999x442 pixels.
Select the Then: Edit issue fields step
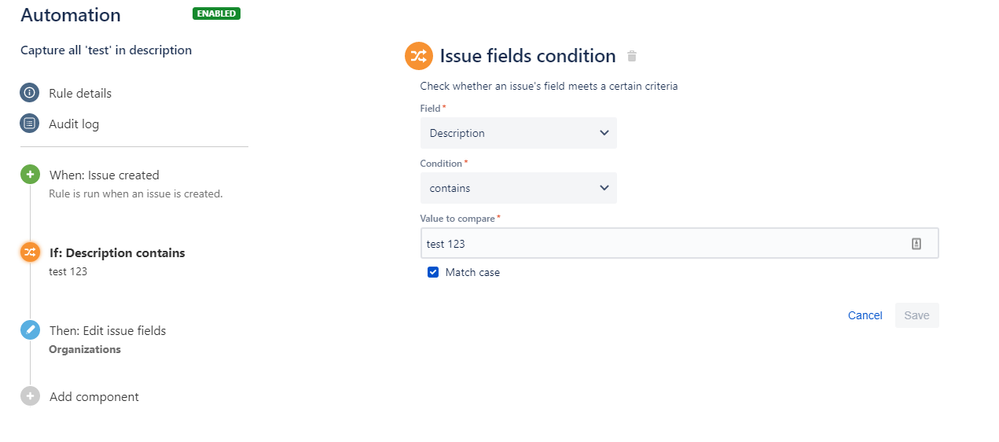[107, 330]
